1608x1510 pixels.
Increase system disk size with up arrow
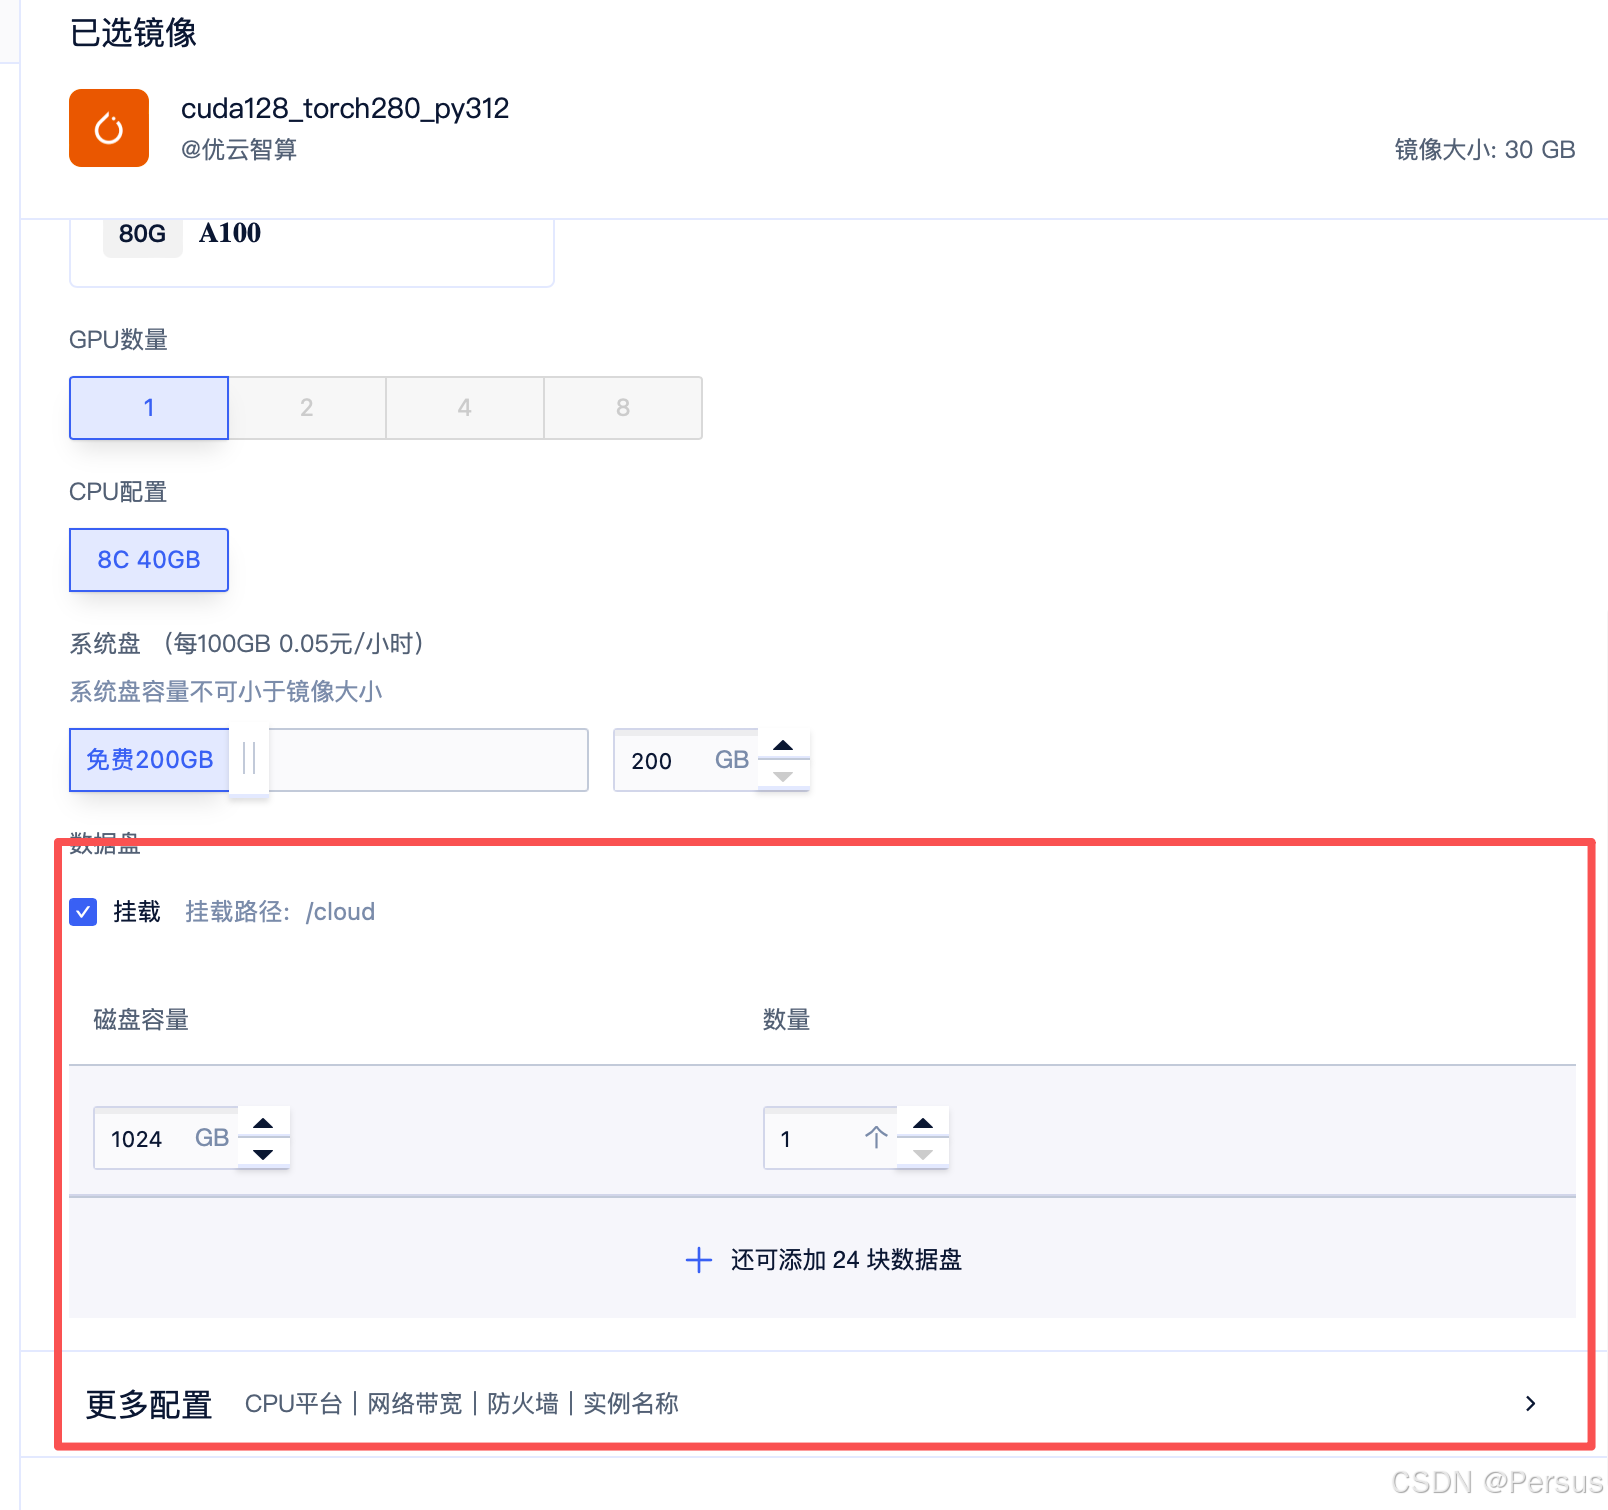click(783, 745)
